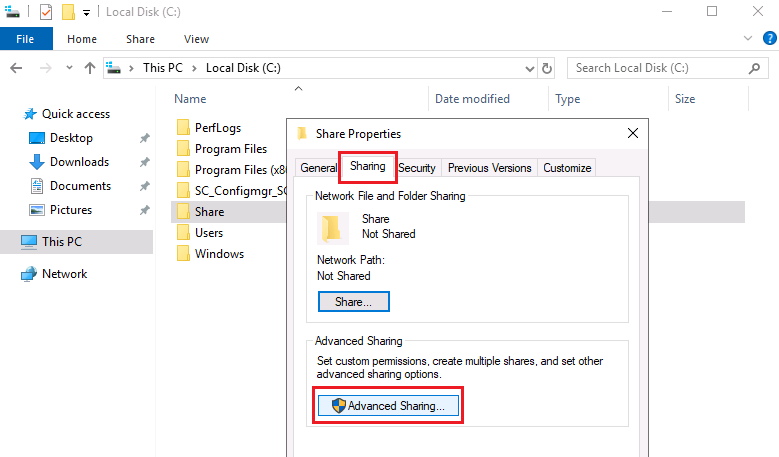This screenshot has height=457, width=779.
Task: Go up one folder level arrow
Action: (x=90, y=68)
